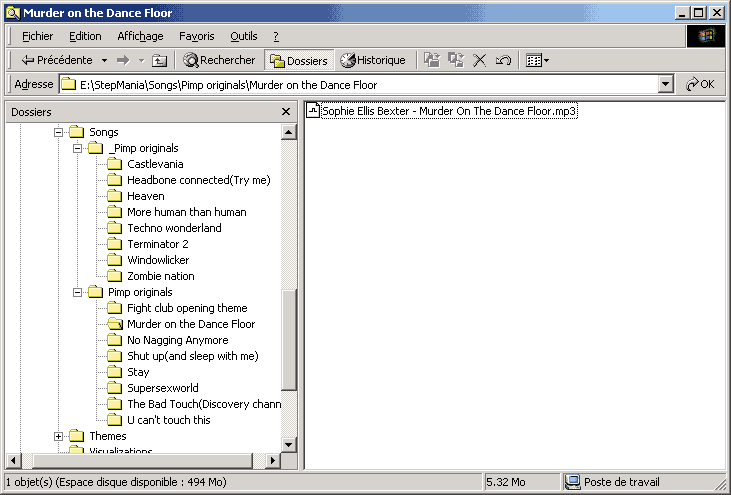This screenshot has height=495, width=731.
Task: Collapse the _Pimp originals folder node
Action: coord(77,148)
